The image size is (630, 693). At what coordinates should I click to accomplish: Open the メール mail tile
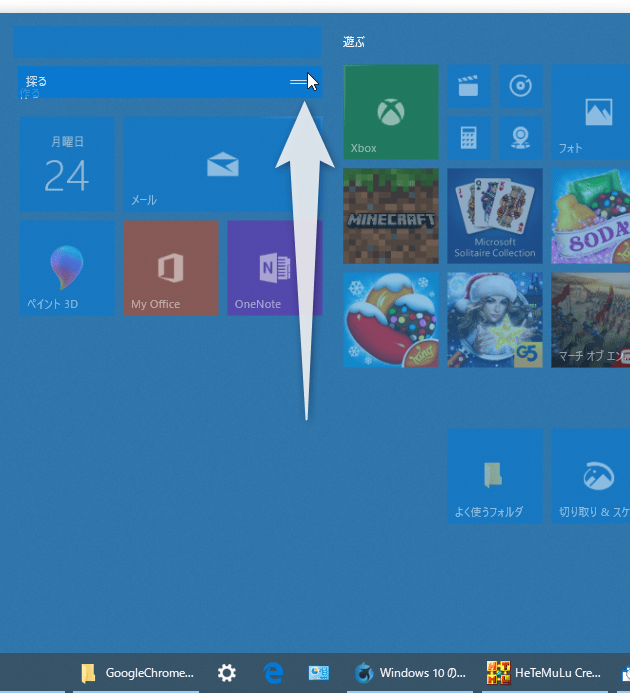223,164
